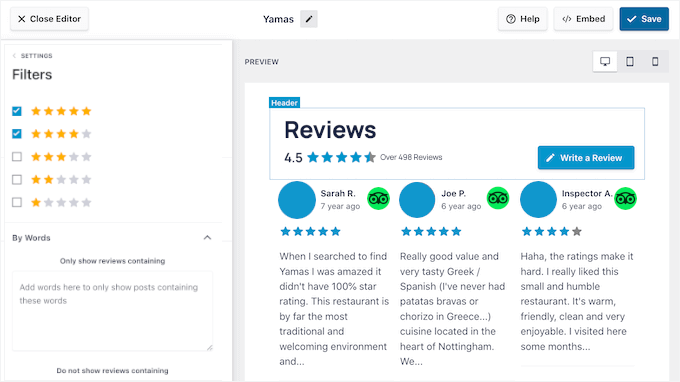Open the Help button
Image resolution: width=680 pixels, height=382 pixels.
point(523,19)
